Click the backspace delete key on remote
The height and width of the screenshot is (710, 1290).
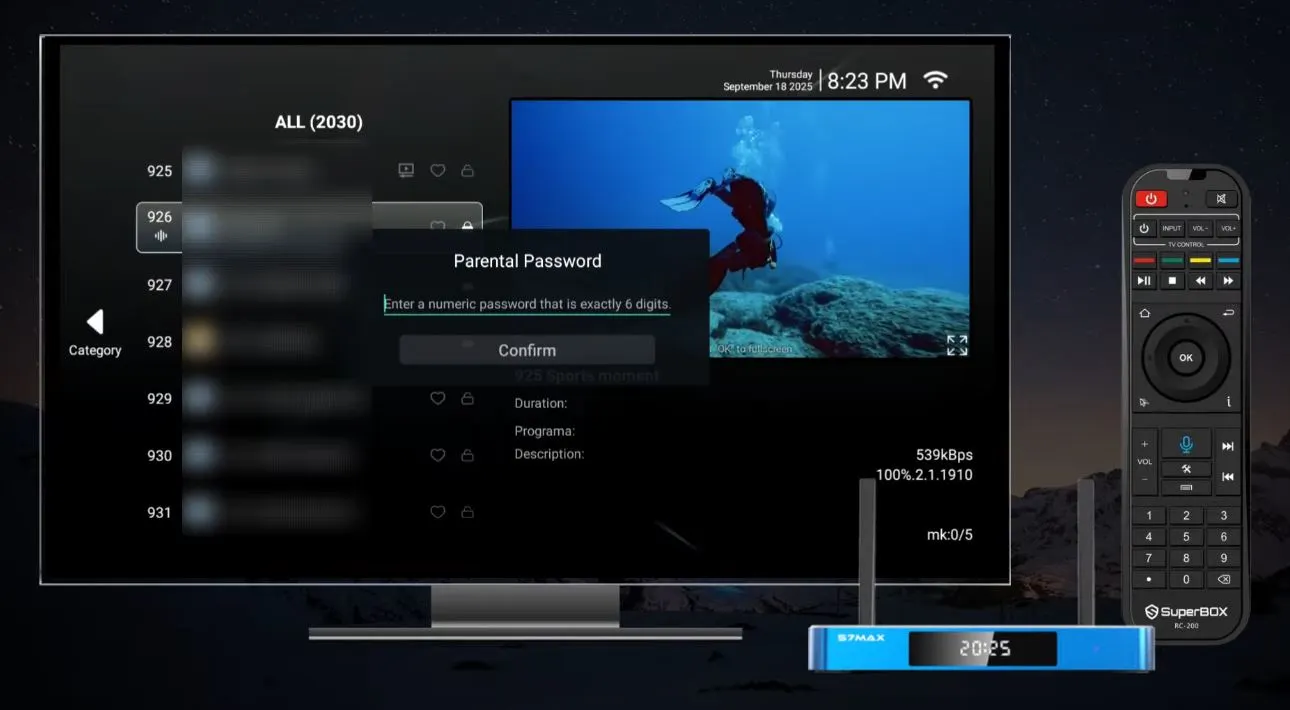point(1223,579)
